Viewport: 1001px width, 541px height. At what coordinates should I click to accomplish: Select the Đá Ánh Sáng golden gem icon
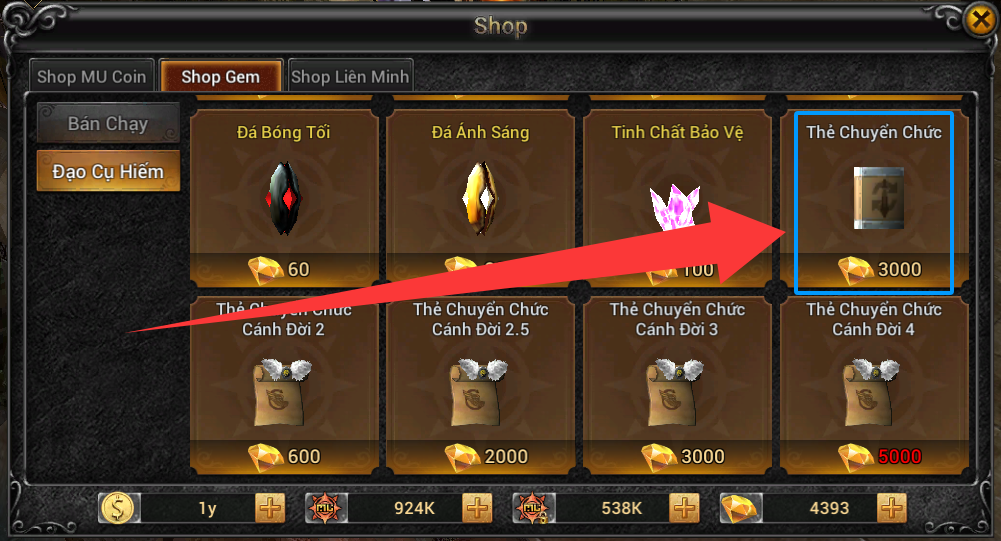coord(480,197)
